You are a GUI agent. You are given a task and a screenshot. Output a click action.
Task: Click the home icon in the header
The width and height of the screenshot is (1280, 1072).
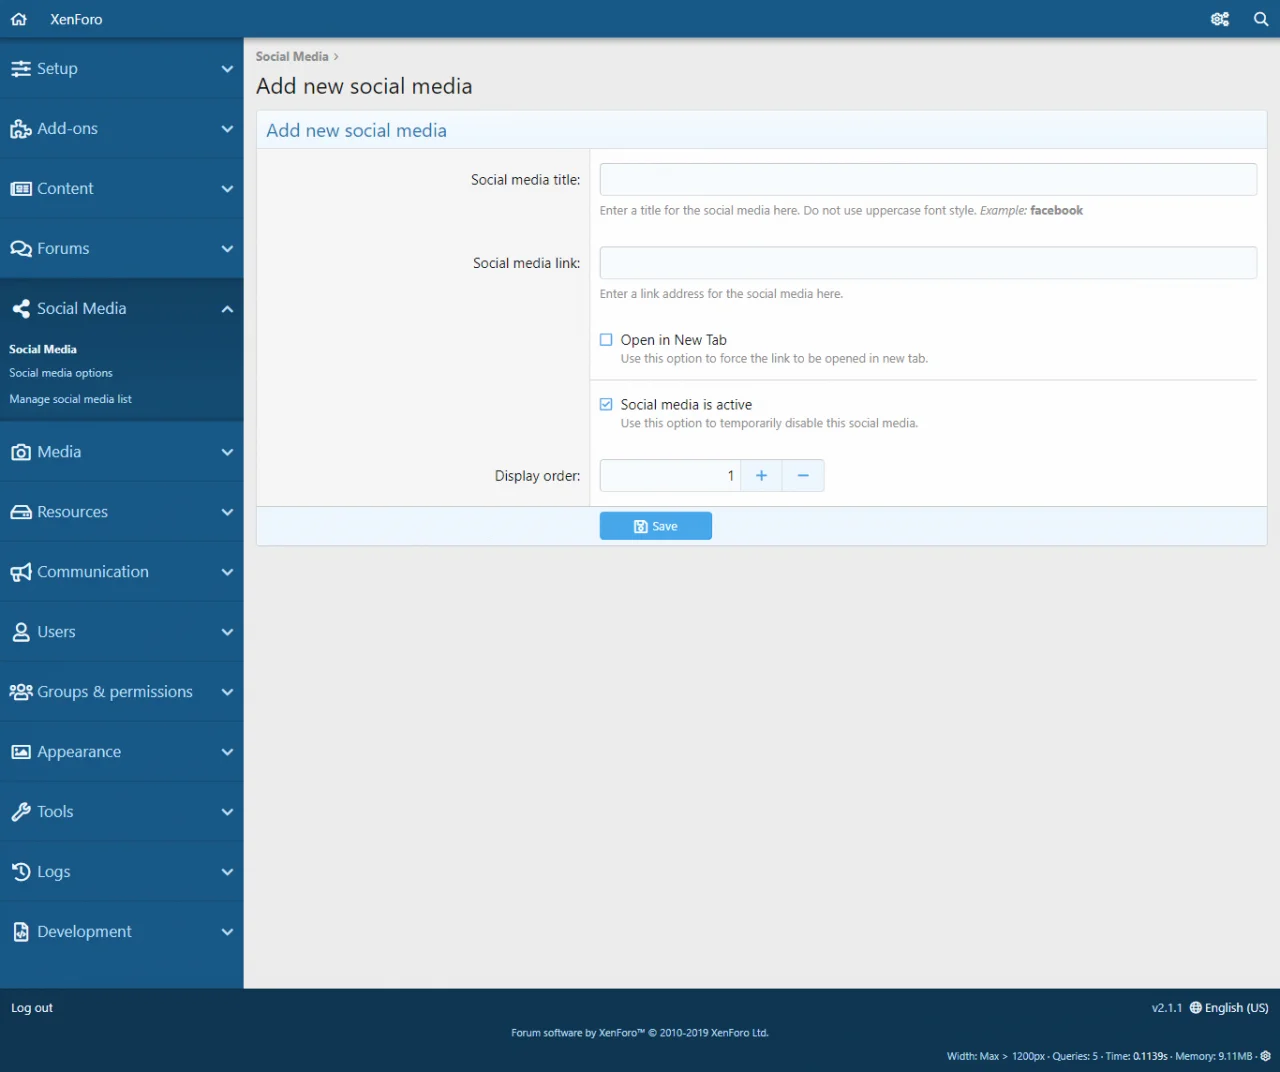pyautogui.click(x=19, y=19)
